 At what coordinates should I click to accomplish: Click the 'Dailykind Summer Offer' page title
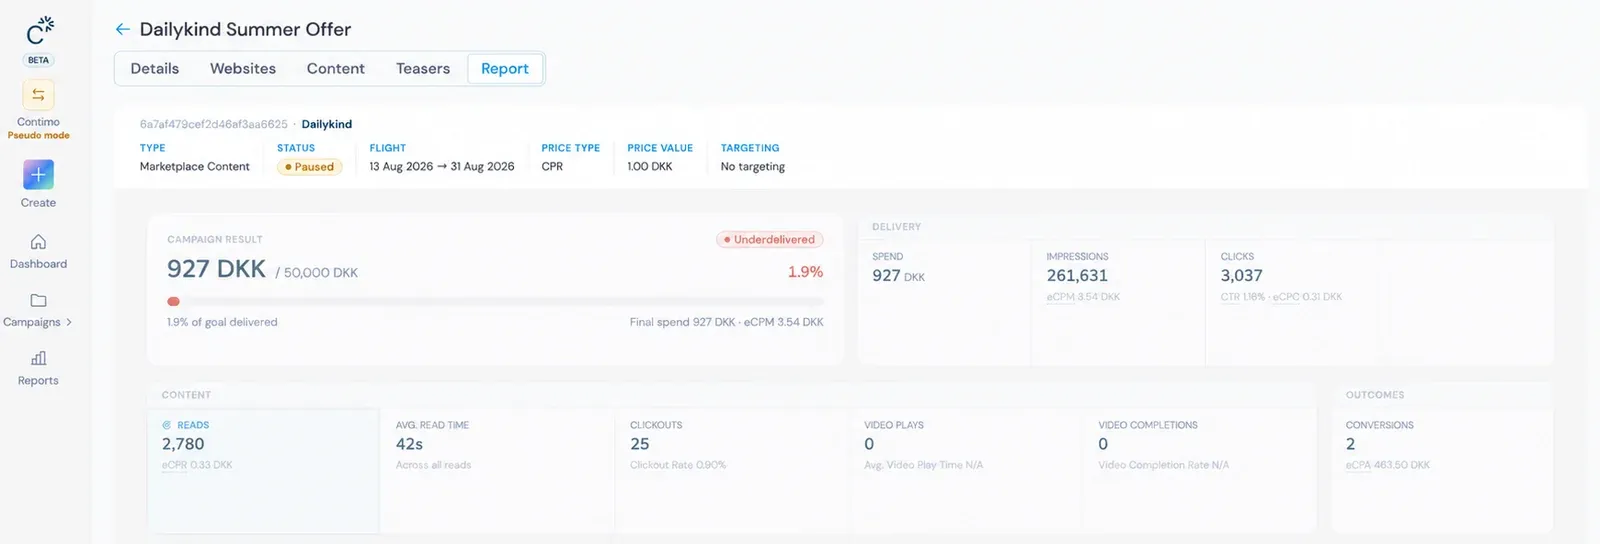pos(245,29)
